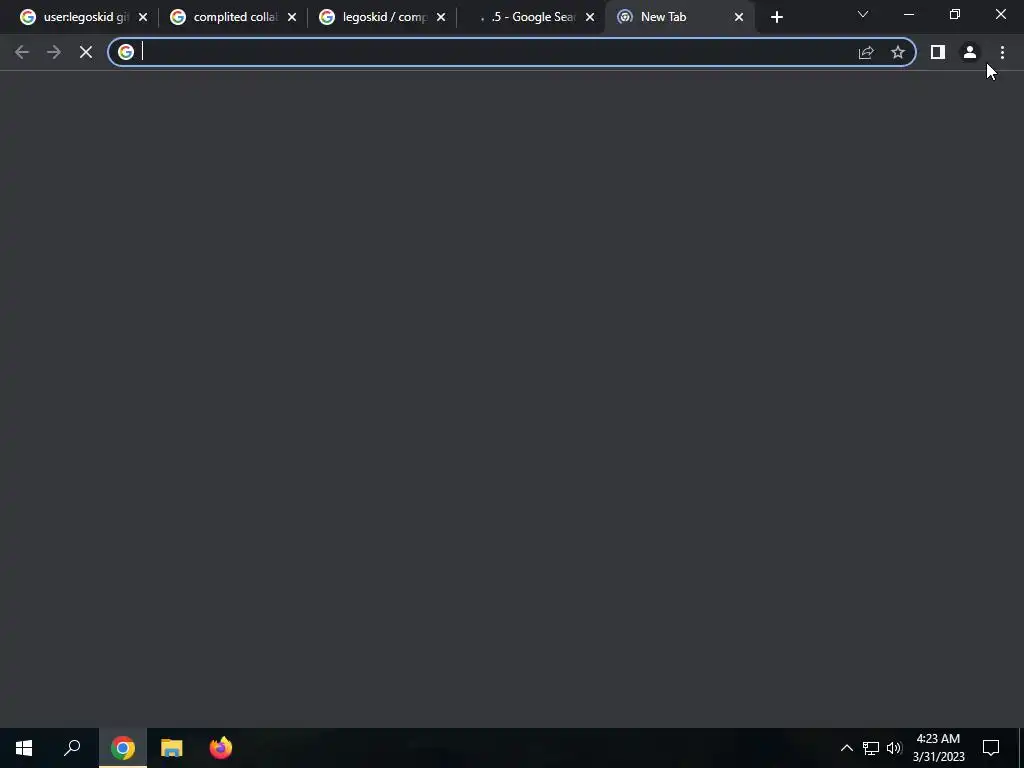This screenshot has height=768, width=1024.
Task: Close the .5 - Google Search tab
Action: [x=590, y=17]
